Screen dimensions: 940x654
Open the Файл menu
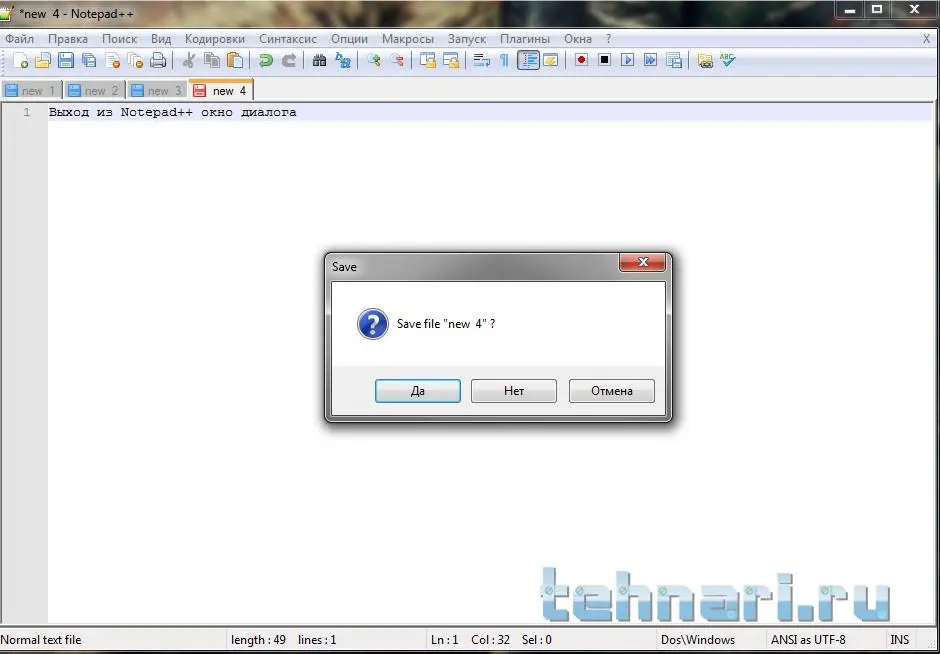19,39
